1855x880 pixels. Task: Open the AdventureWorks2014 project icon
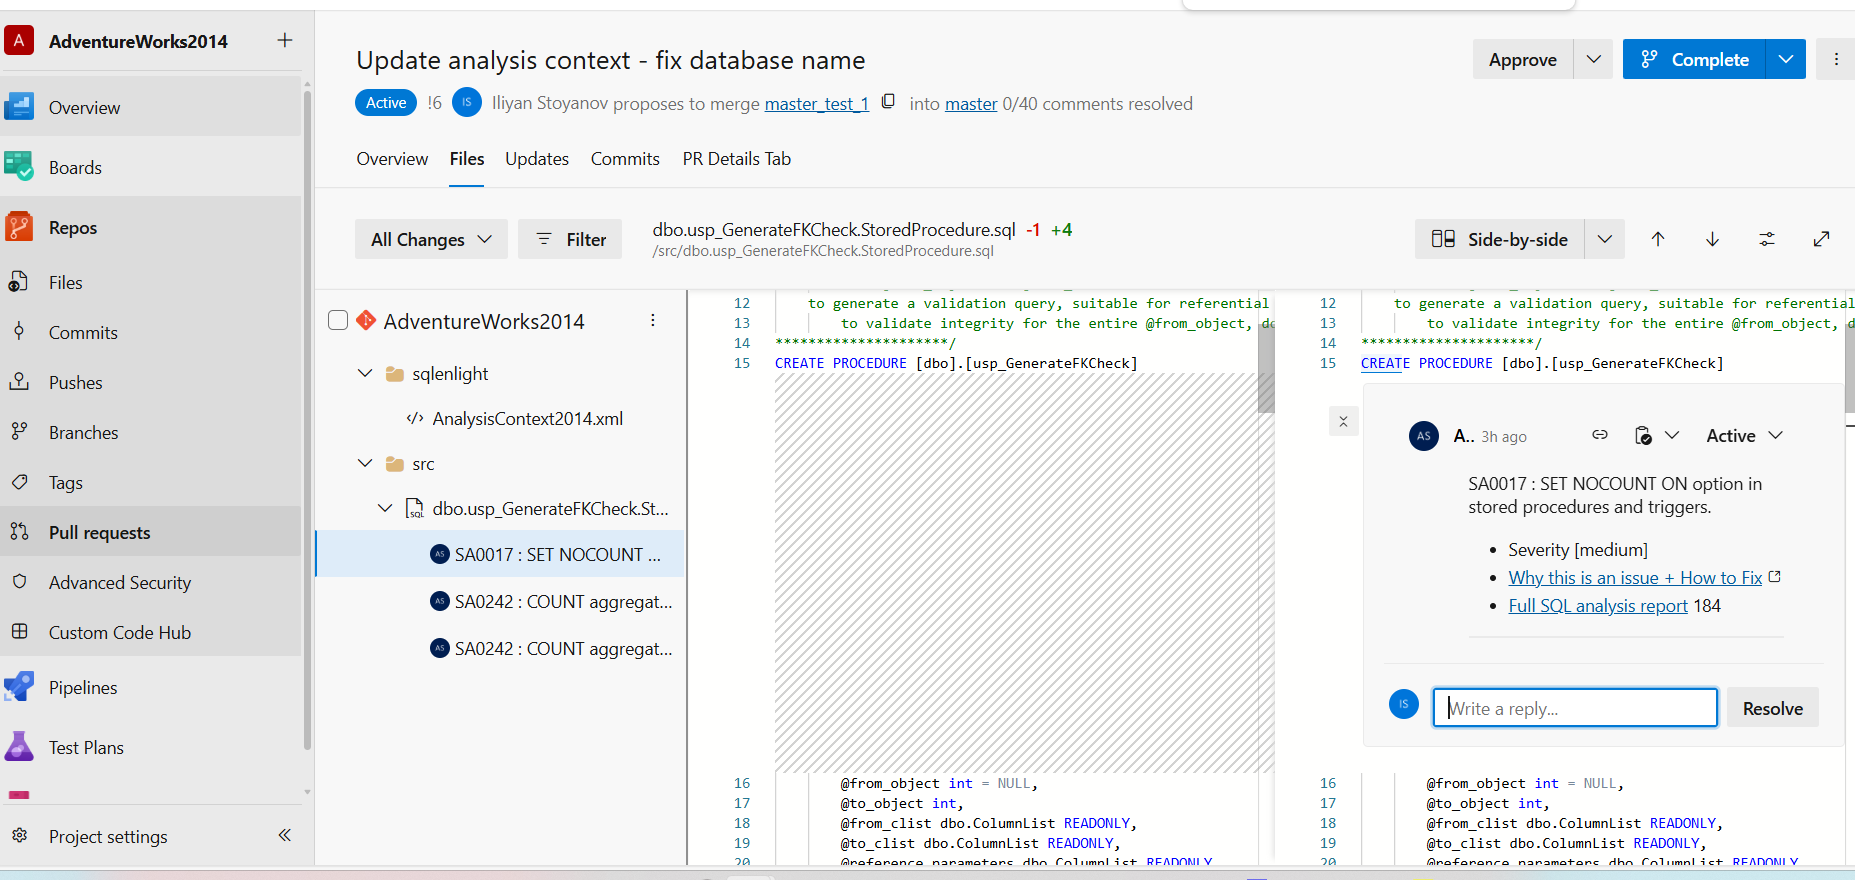tap(19, 40)
